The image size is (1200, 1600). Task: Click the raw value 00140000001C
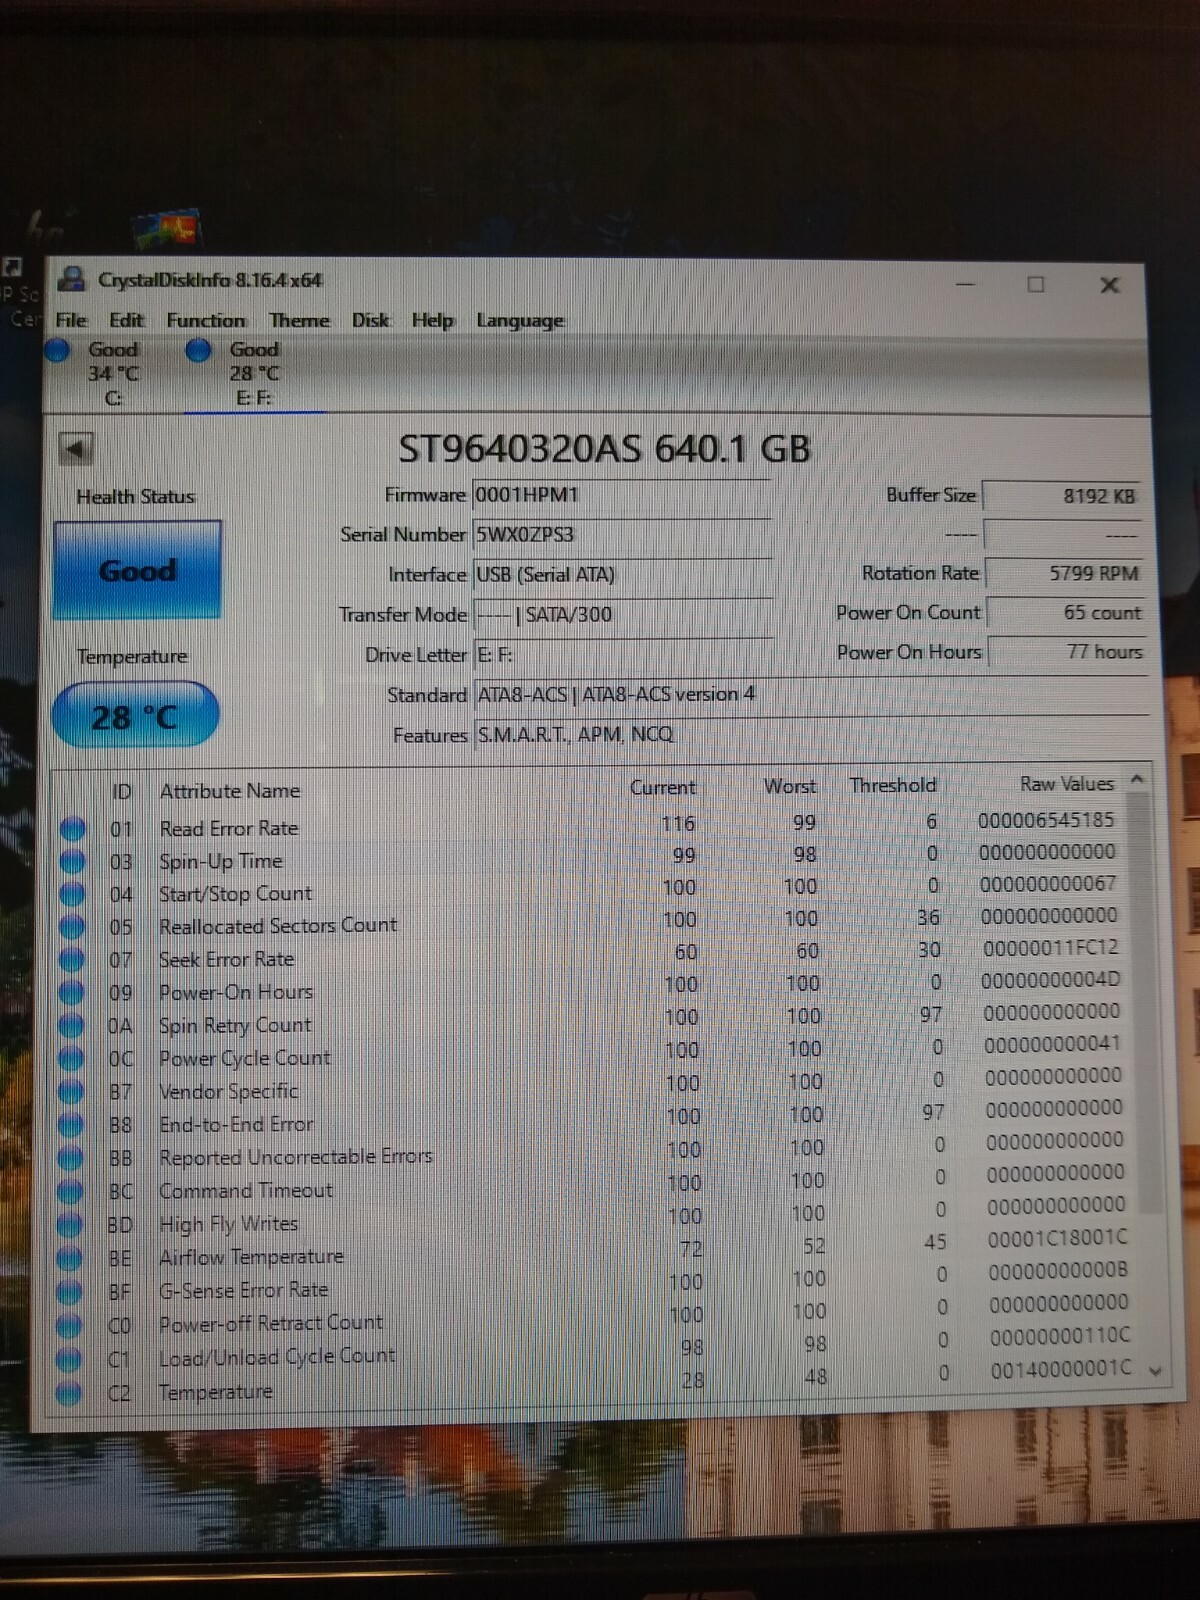pos(1061,1368)
